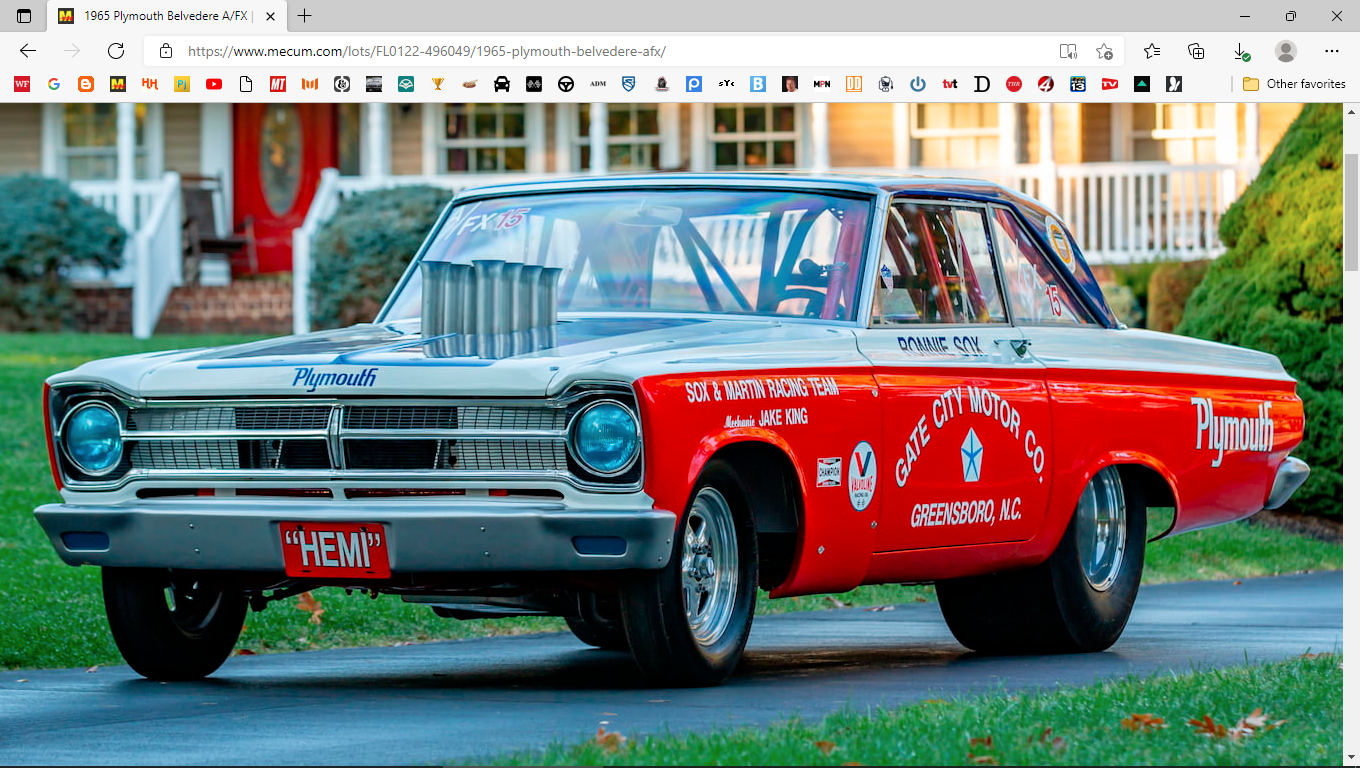
Task: Open the tvt bookmark
Action: (x=950, y=84)
